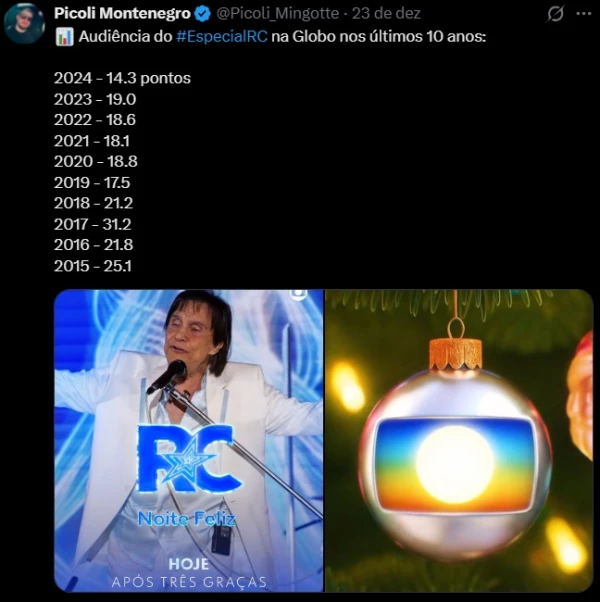Click the APÓS TRÊS GRAÇAS text

pyautogui.click(x=189, y=582)
